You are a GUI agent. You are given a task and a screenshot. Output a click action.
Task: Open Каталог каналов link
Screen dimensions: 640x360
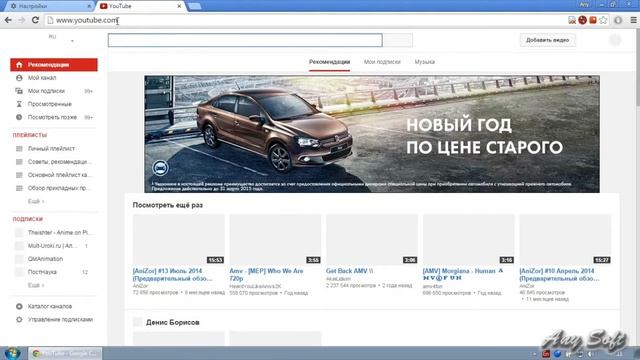click(50, 306)
